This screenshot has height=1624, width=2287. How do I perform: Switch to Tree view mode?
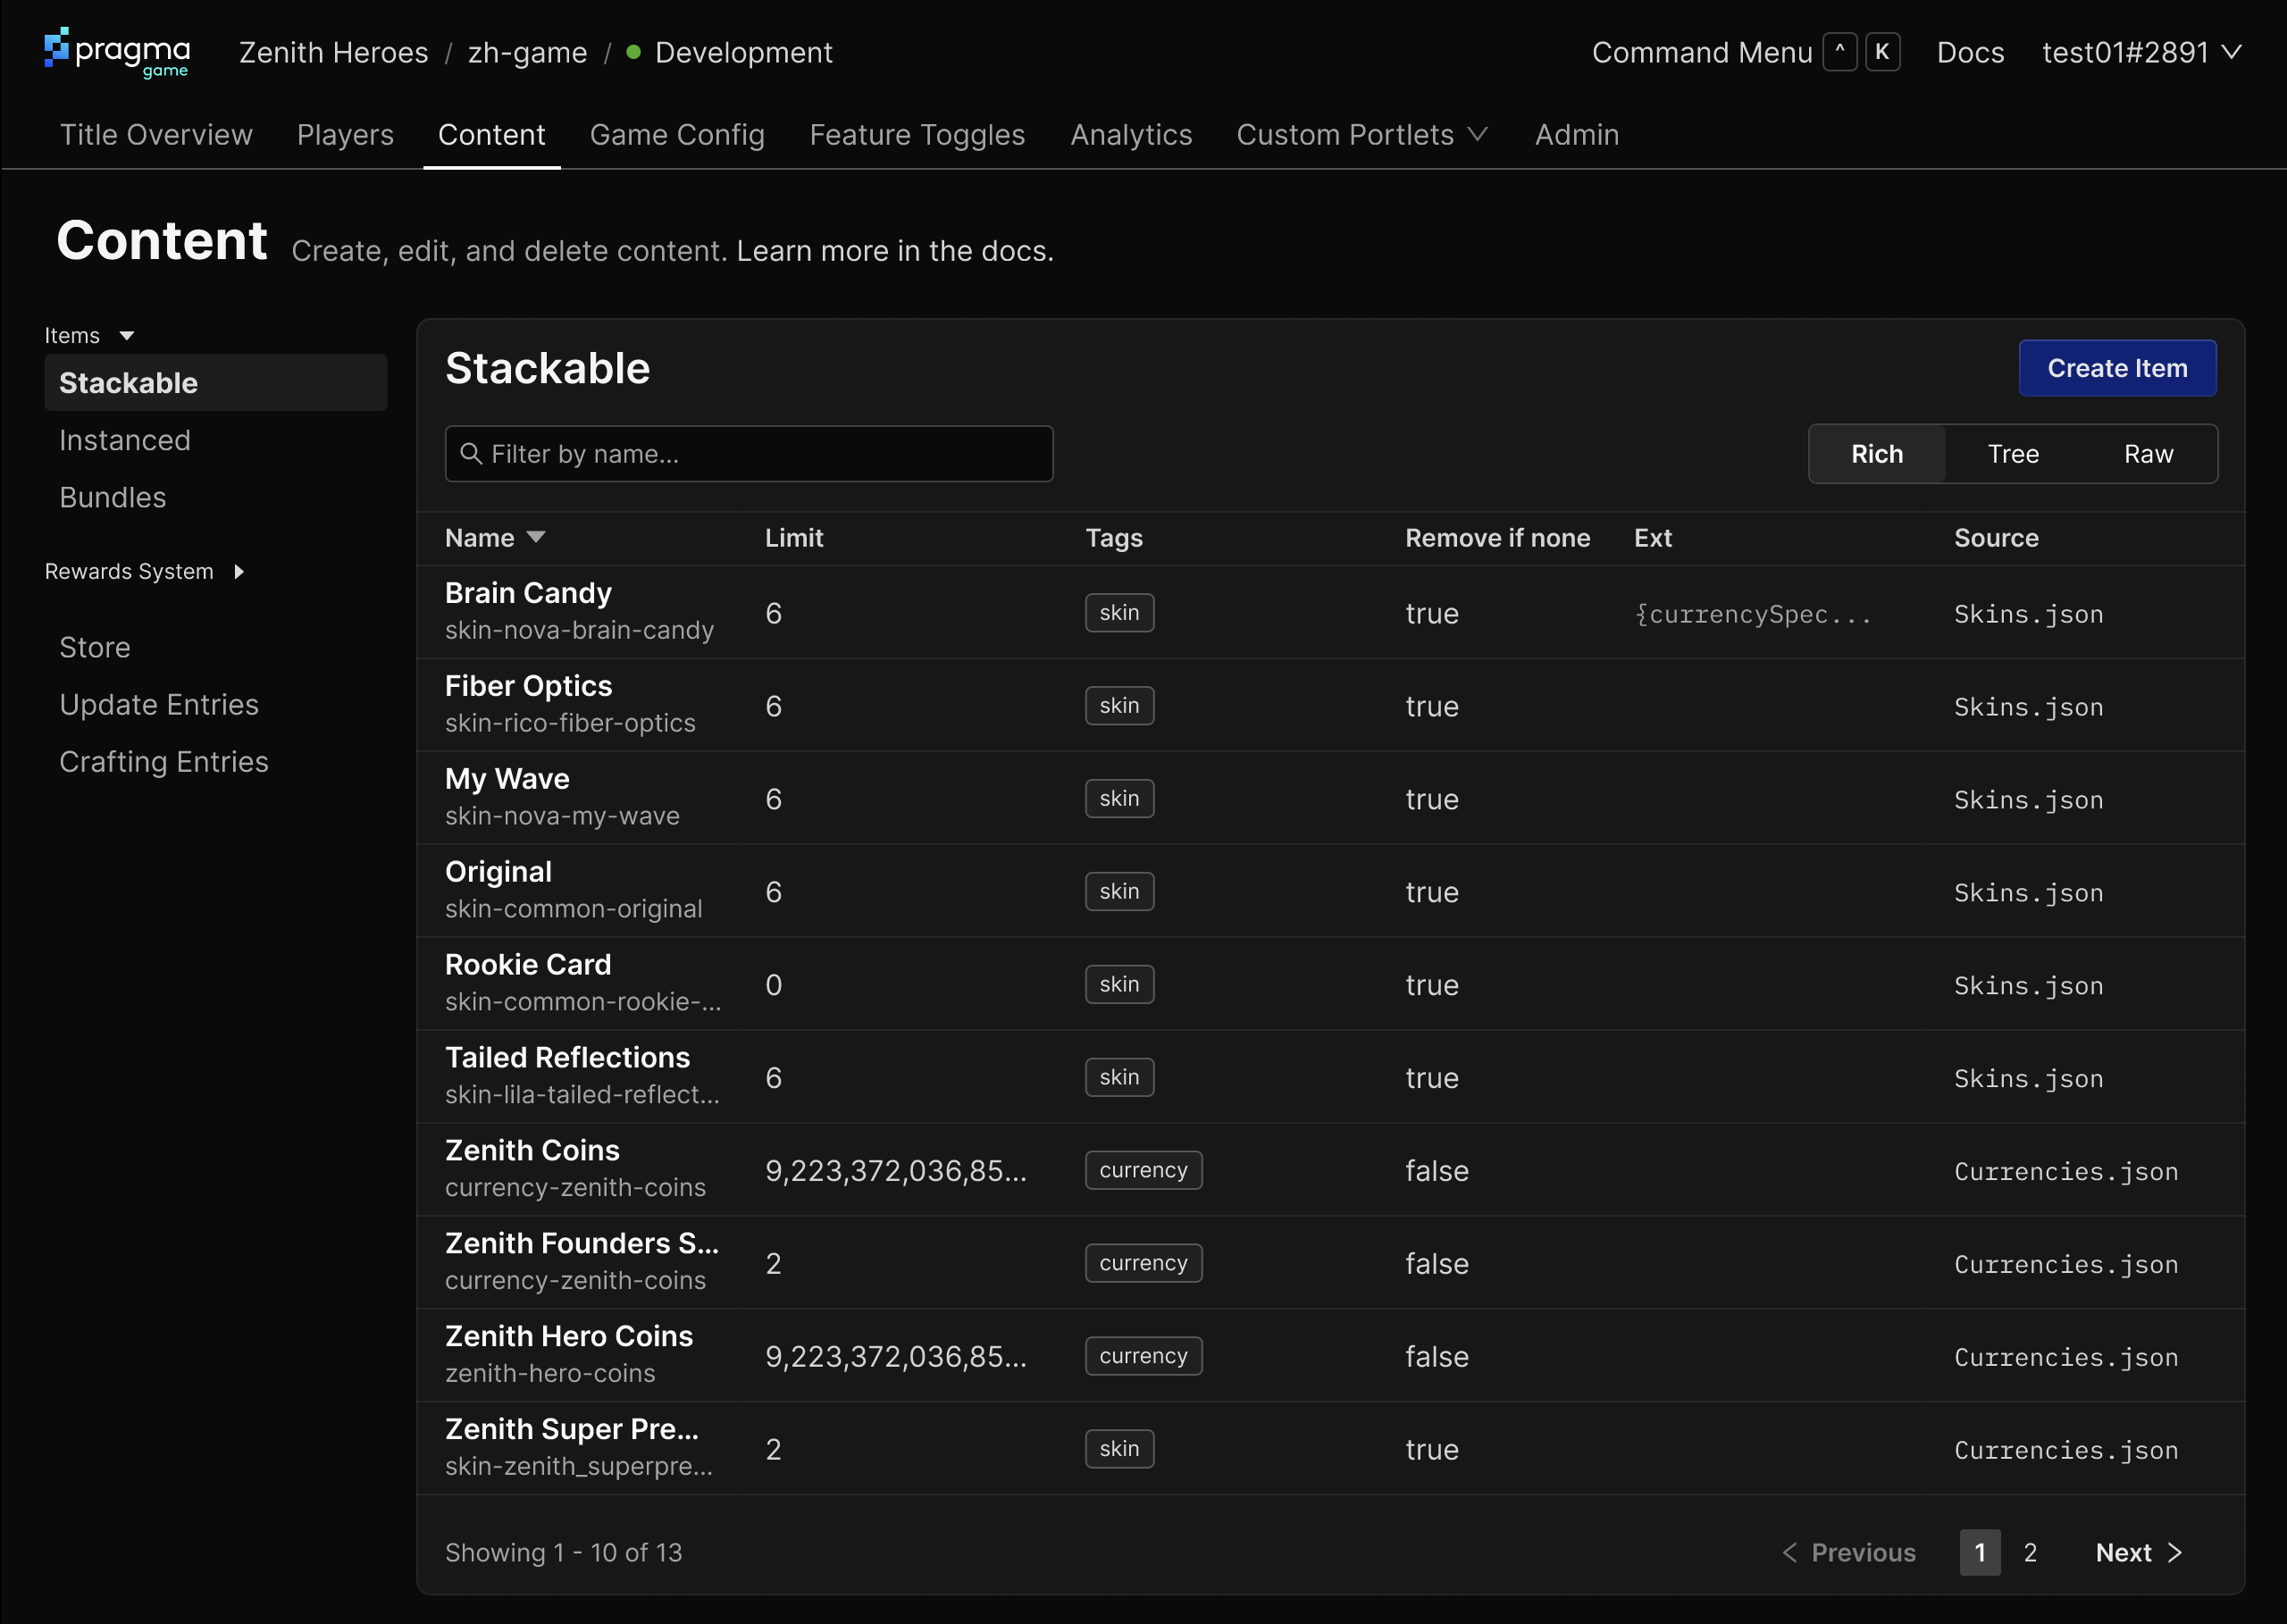2012,454
